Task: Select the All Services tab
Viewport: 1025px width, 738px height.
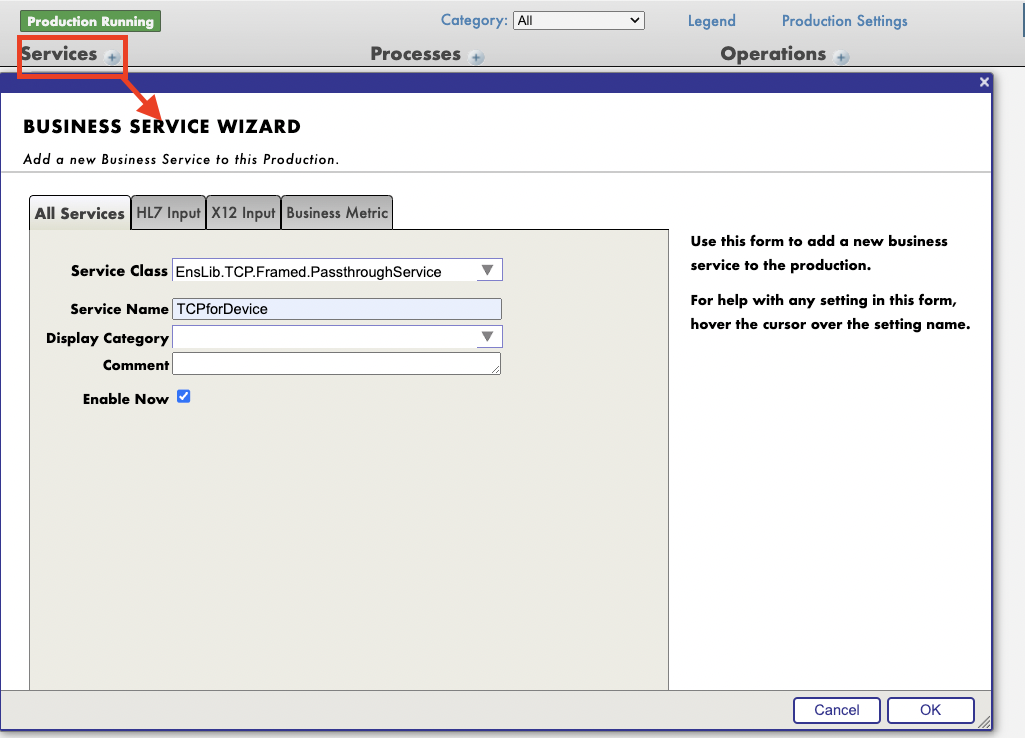Action: [79, 213]
